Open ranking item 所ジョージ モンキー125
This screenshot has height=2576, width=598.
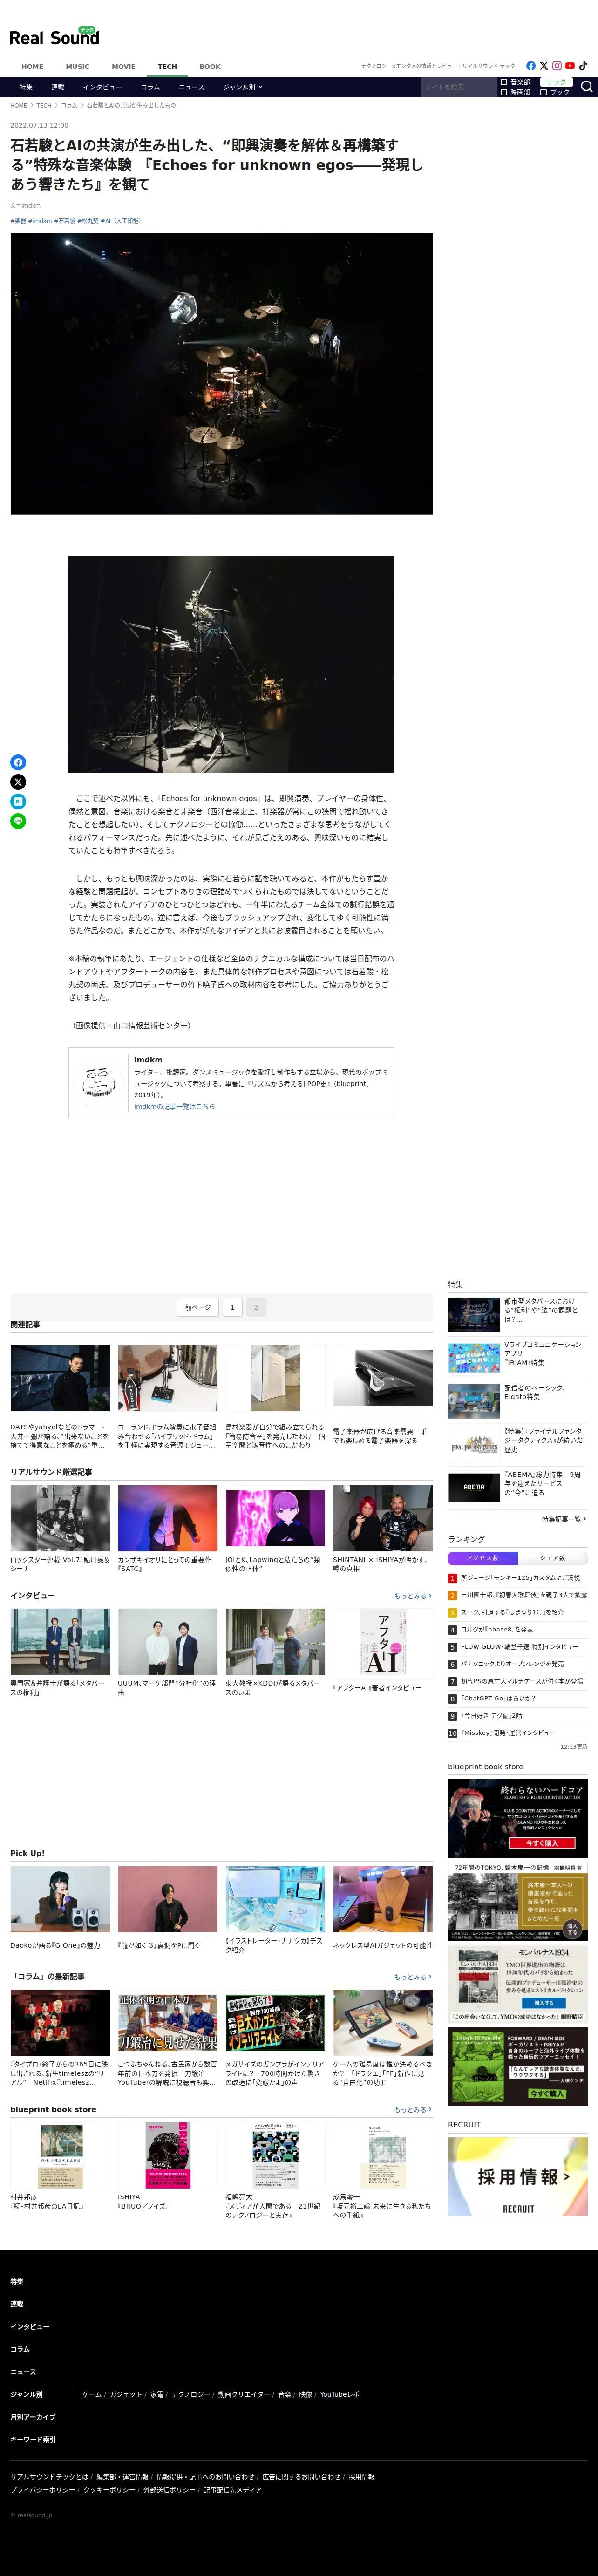point(520,1578)
